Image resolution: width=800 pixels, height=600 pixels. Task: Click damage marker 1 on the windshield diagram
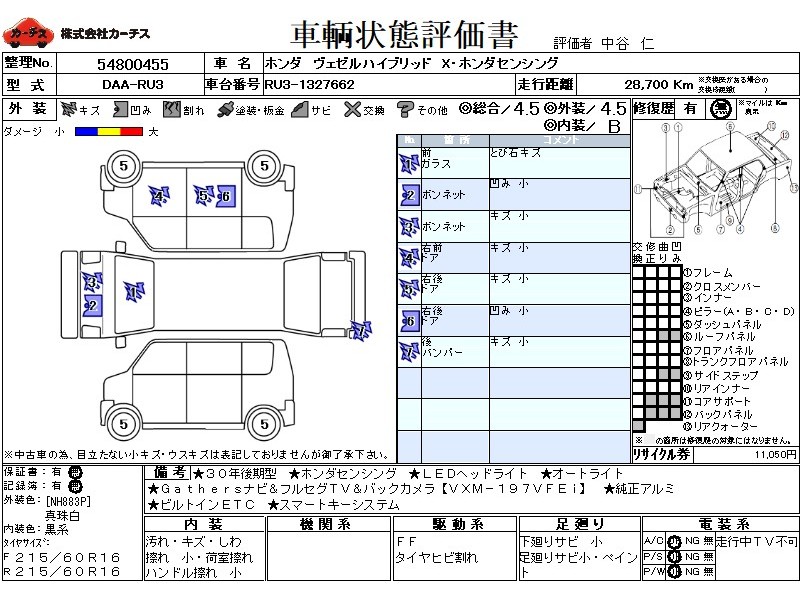tap(134, 292)
